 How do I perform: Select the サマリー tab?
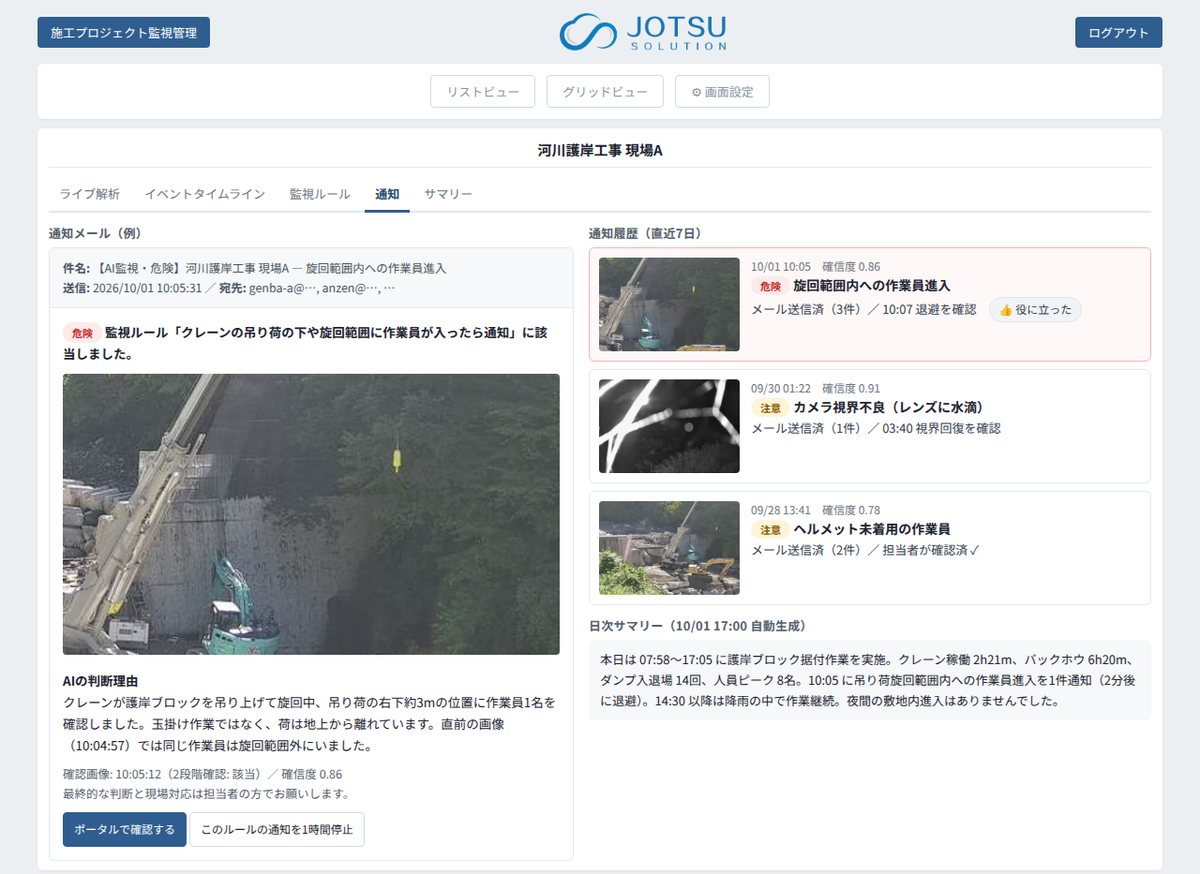tap(448, 194)
